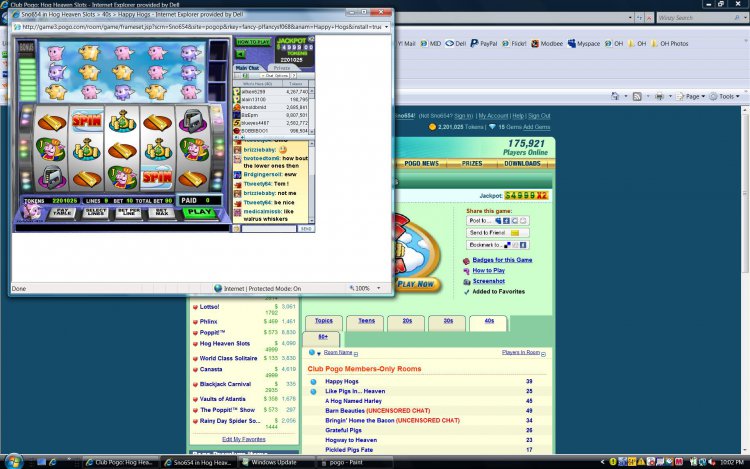Click the Bet Max button
The image size is (750, 469).
162,213
